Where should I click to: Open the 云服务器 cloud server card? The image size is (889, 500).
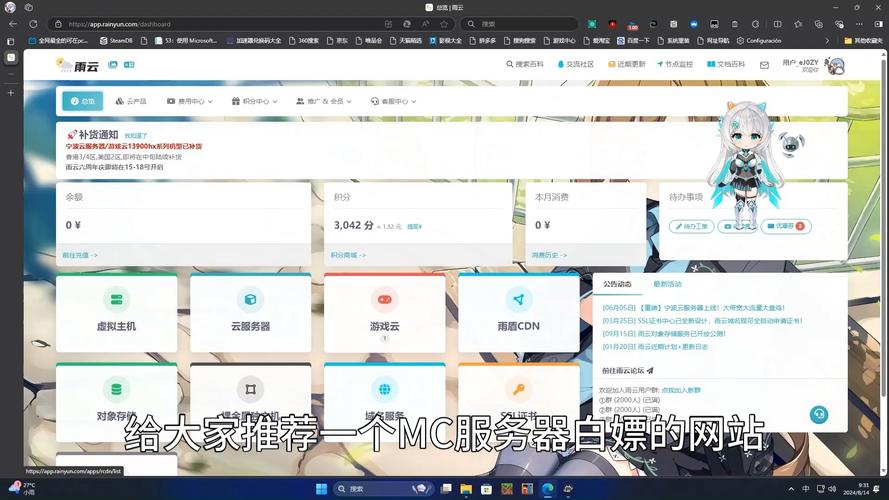point(250,313)
